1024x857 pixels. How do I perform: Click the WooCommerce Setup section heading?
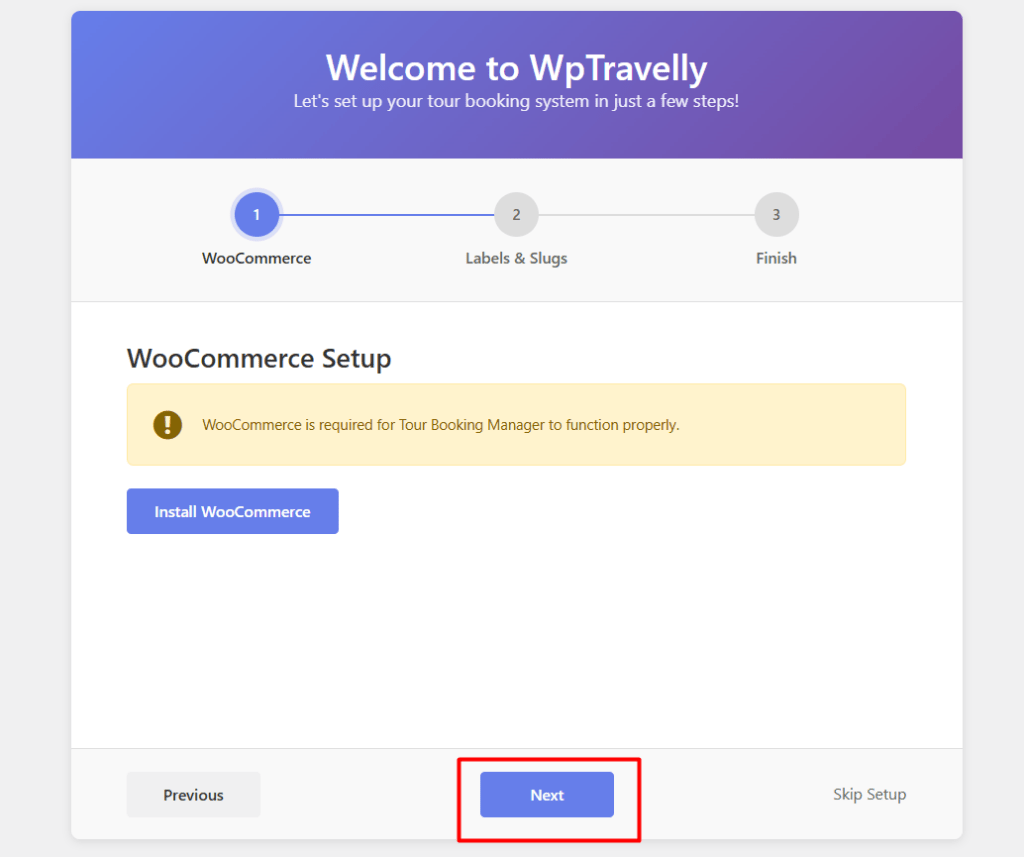point(259,358)
